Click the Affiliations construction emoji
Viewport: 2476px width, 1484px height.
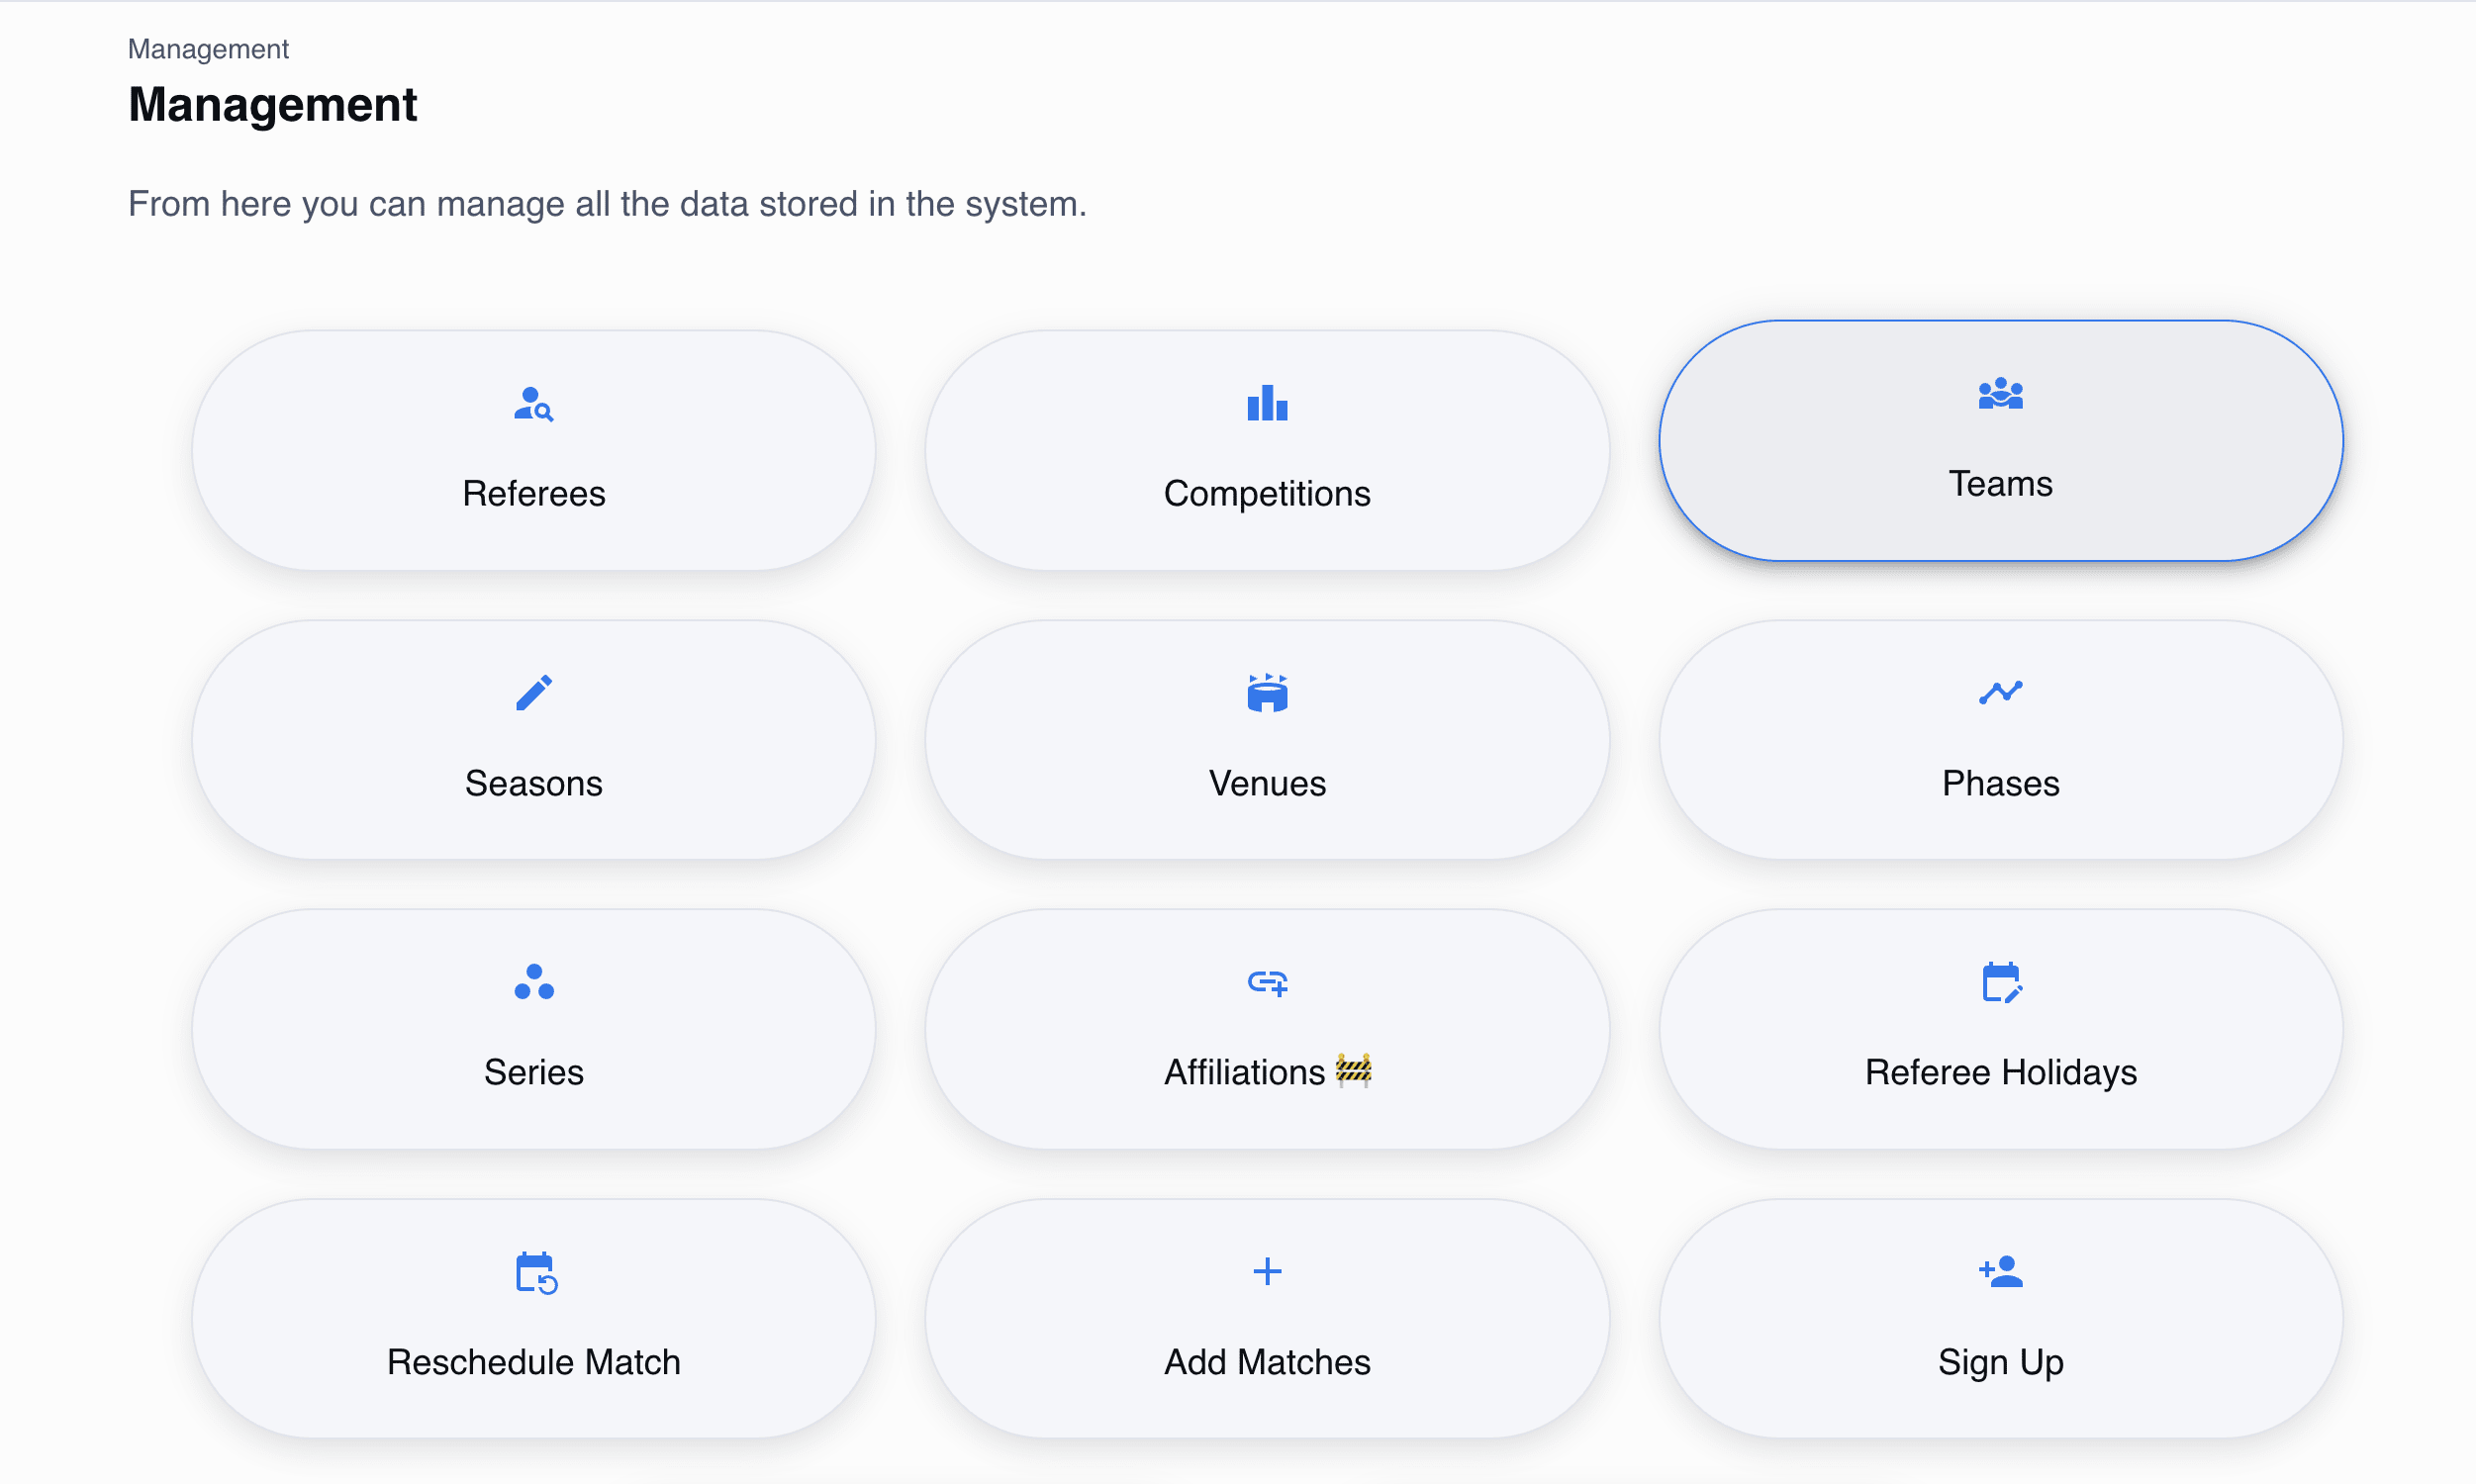click(1353, 1071)
